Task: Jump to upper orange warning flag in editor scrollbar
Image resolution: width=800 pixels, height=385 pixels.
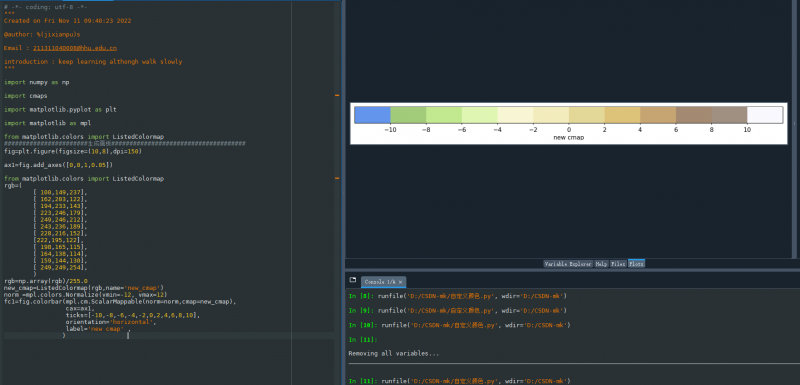Action: [x=337, y=95]
